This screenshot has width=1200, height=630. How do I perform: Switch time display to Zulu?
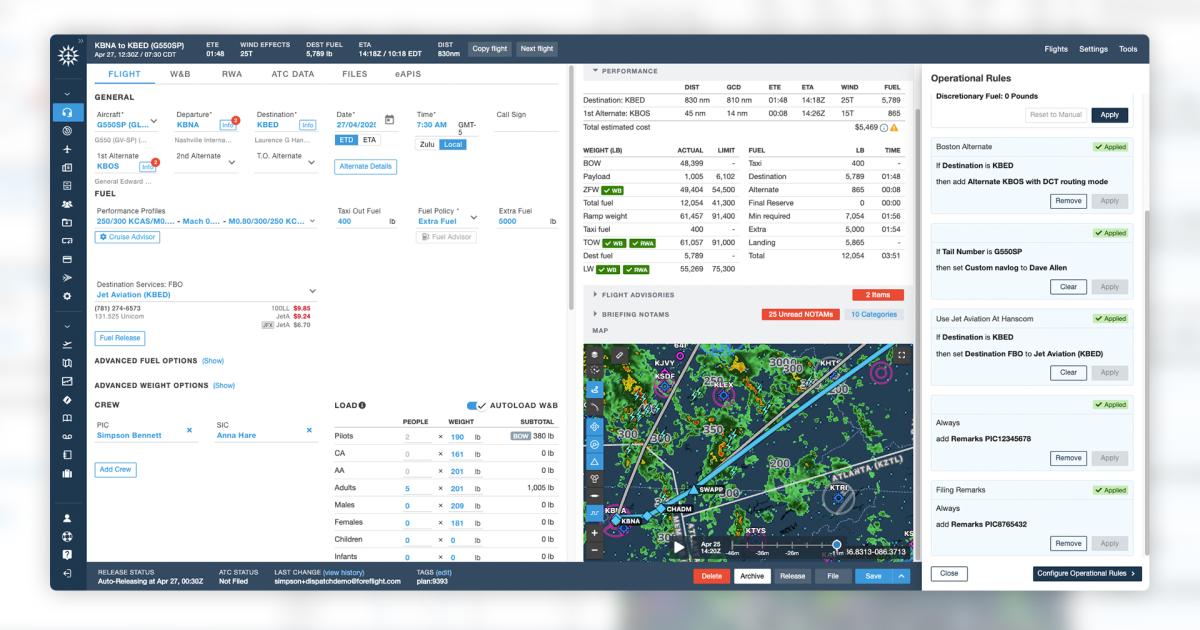point(427,144)
